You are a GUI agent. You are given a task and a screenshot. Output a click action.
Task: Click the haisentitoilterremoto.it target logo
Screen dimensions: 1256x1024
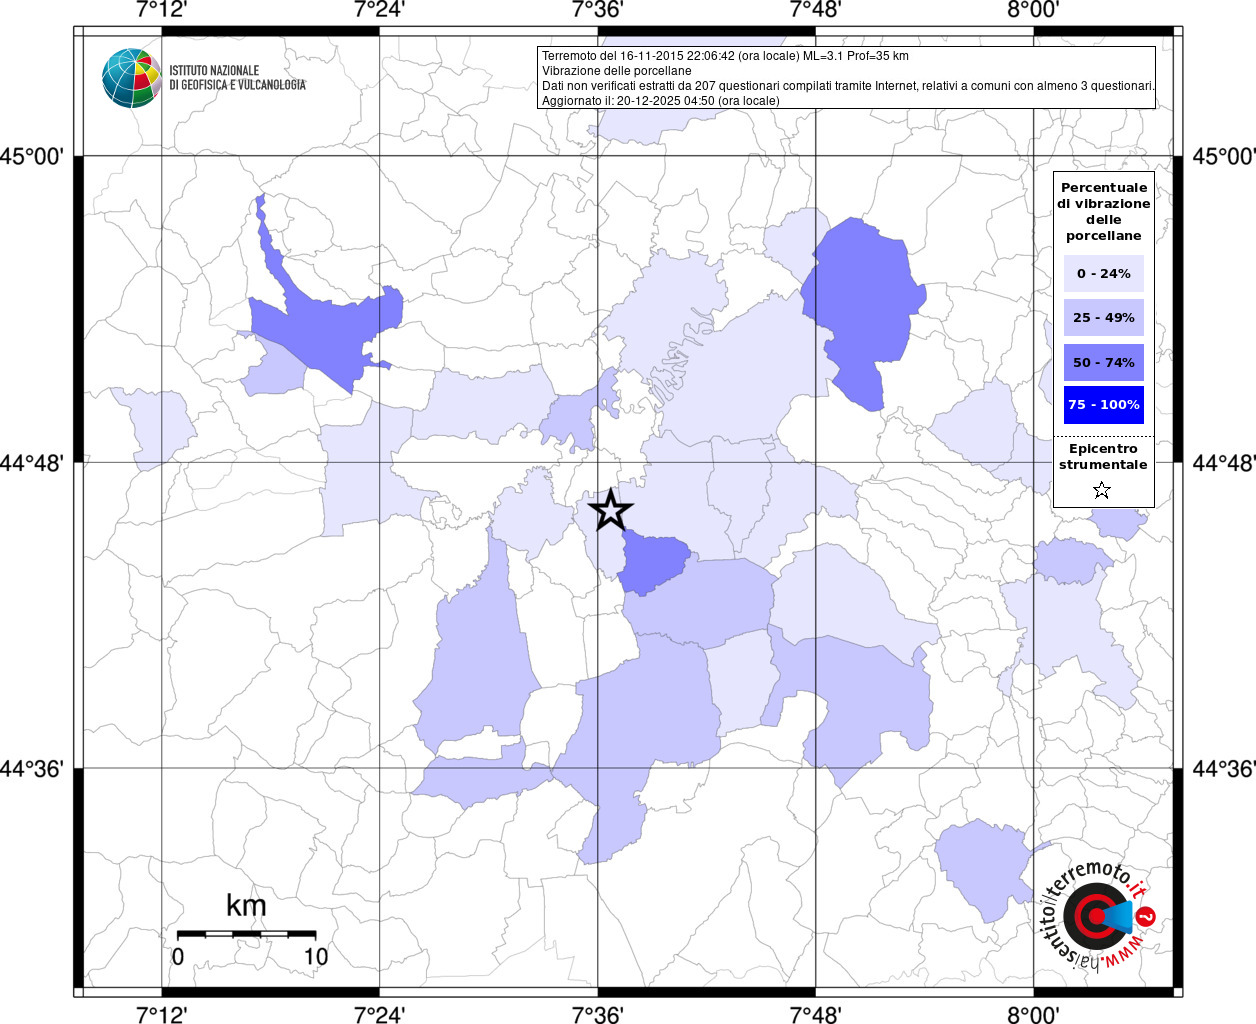(1097, 915)
